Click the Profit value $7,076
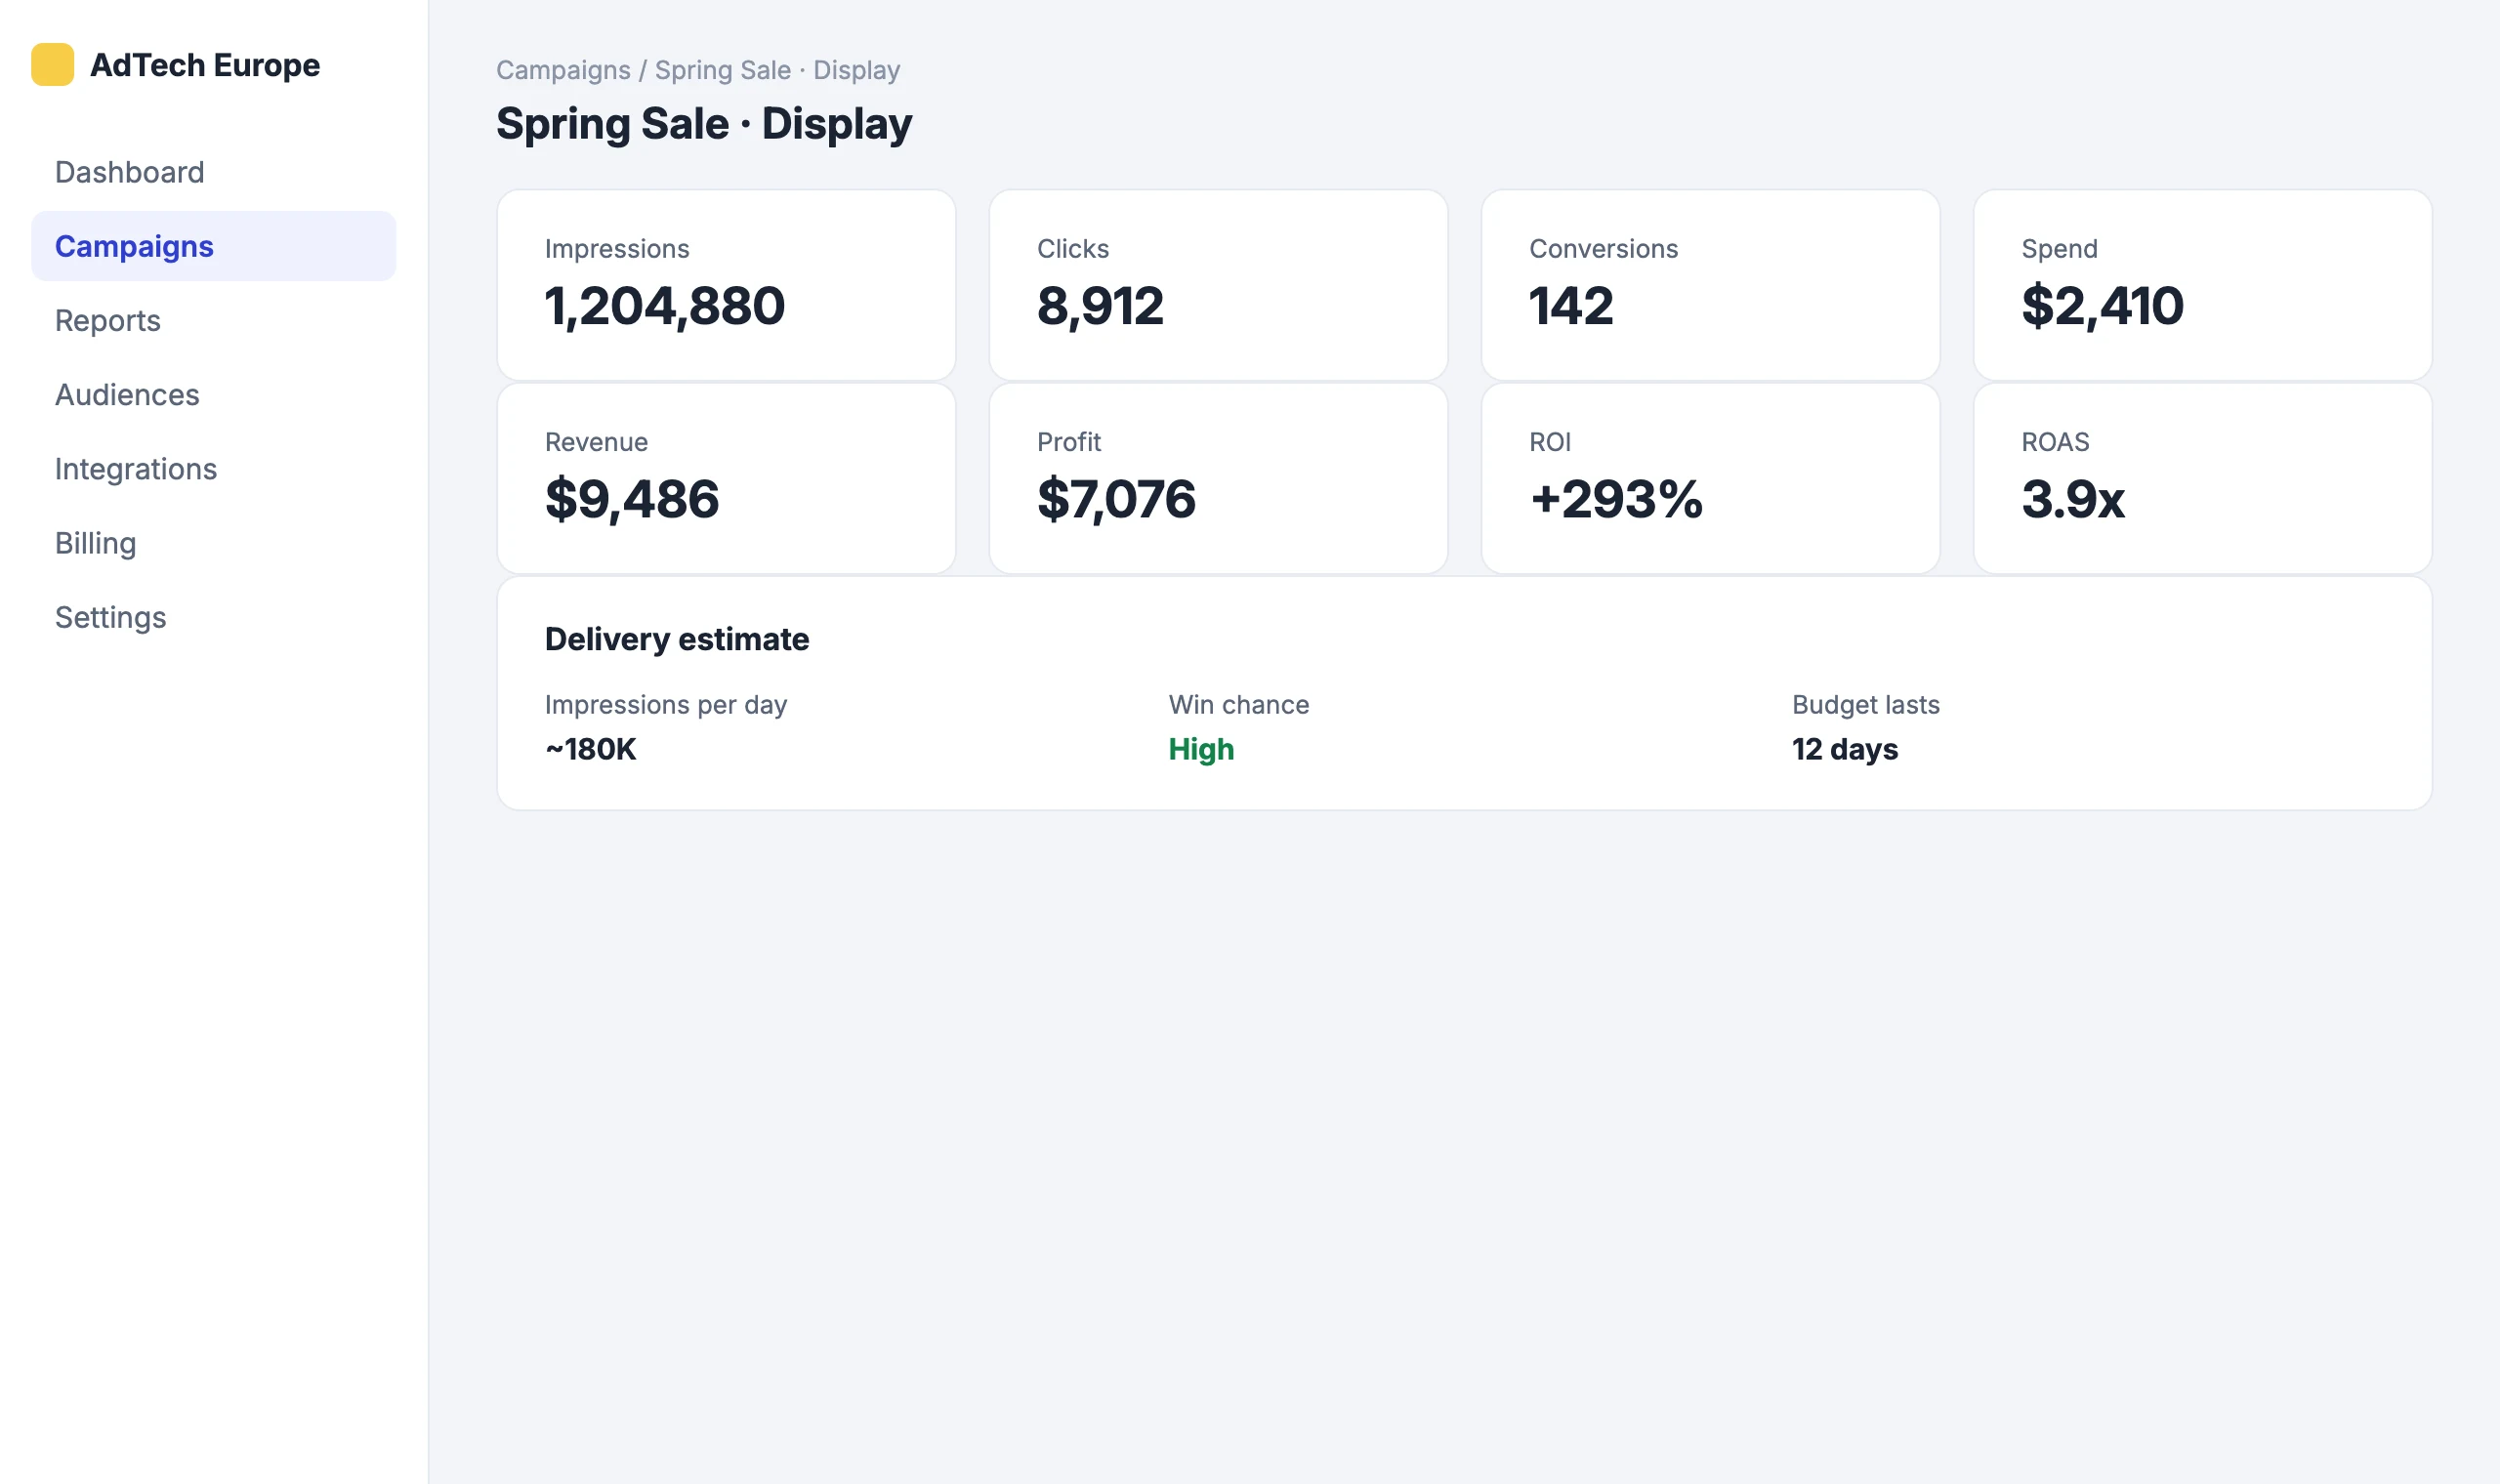2500x1484 pixels. click(x=1116, y=498)
